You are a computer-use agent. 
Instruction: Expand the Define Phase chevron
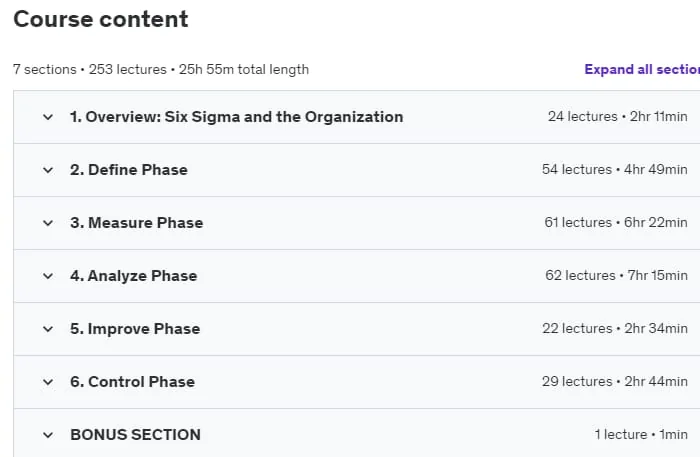pyautogui.click(x=48, y=170)
